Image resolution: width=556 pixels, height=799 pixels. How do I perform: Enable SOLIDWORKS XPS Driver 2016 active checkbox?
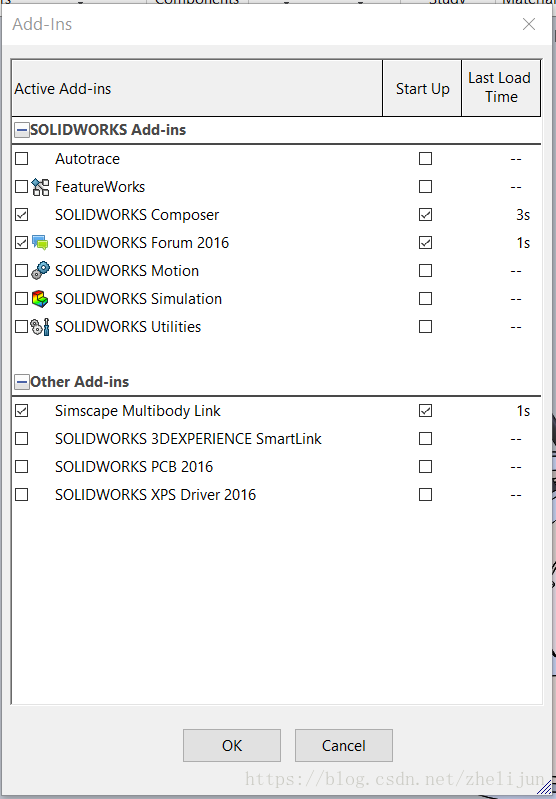tap(21, 494)
